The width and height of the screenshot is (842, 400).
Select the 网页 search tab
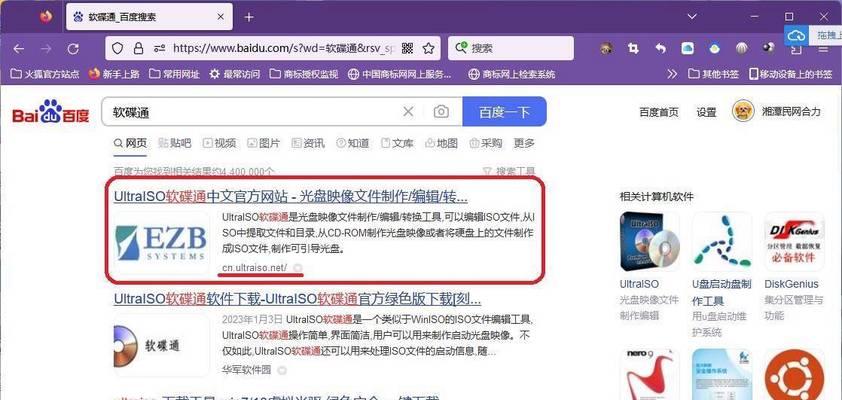[x=130, y=143]
